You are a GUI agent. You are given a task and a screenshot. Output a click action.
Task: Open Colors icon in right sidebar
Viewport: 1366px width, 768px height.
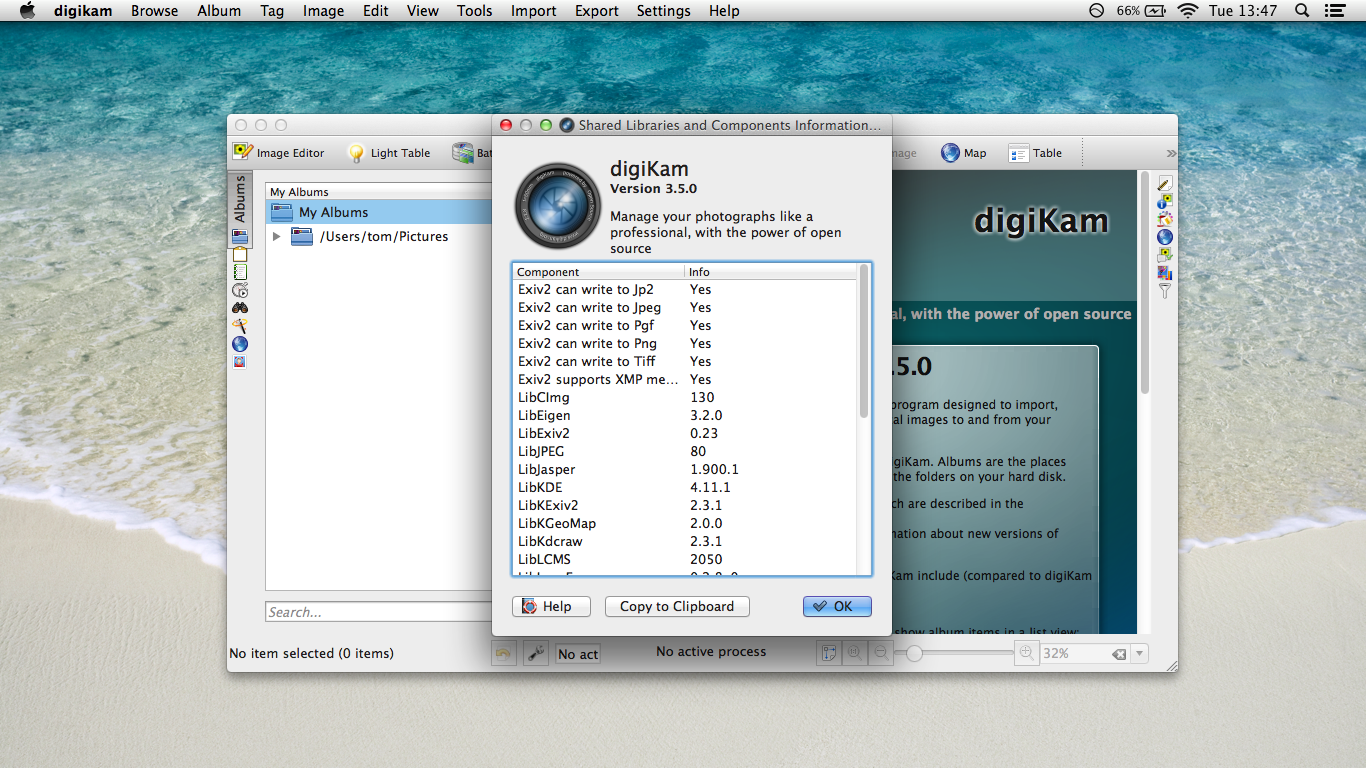coord(1165,219)
